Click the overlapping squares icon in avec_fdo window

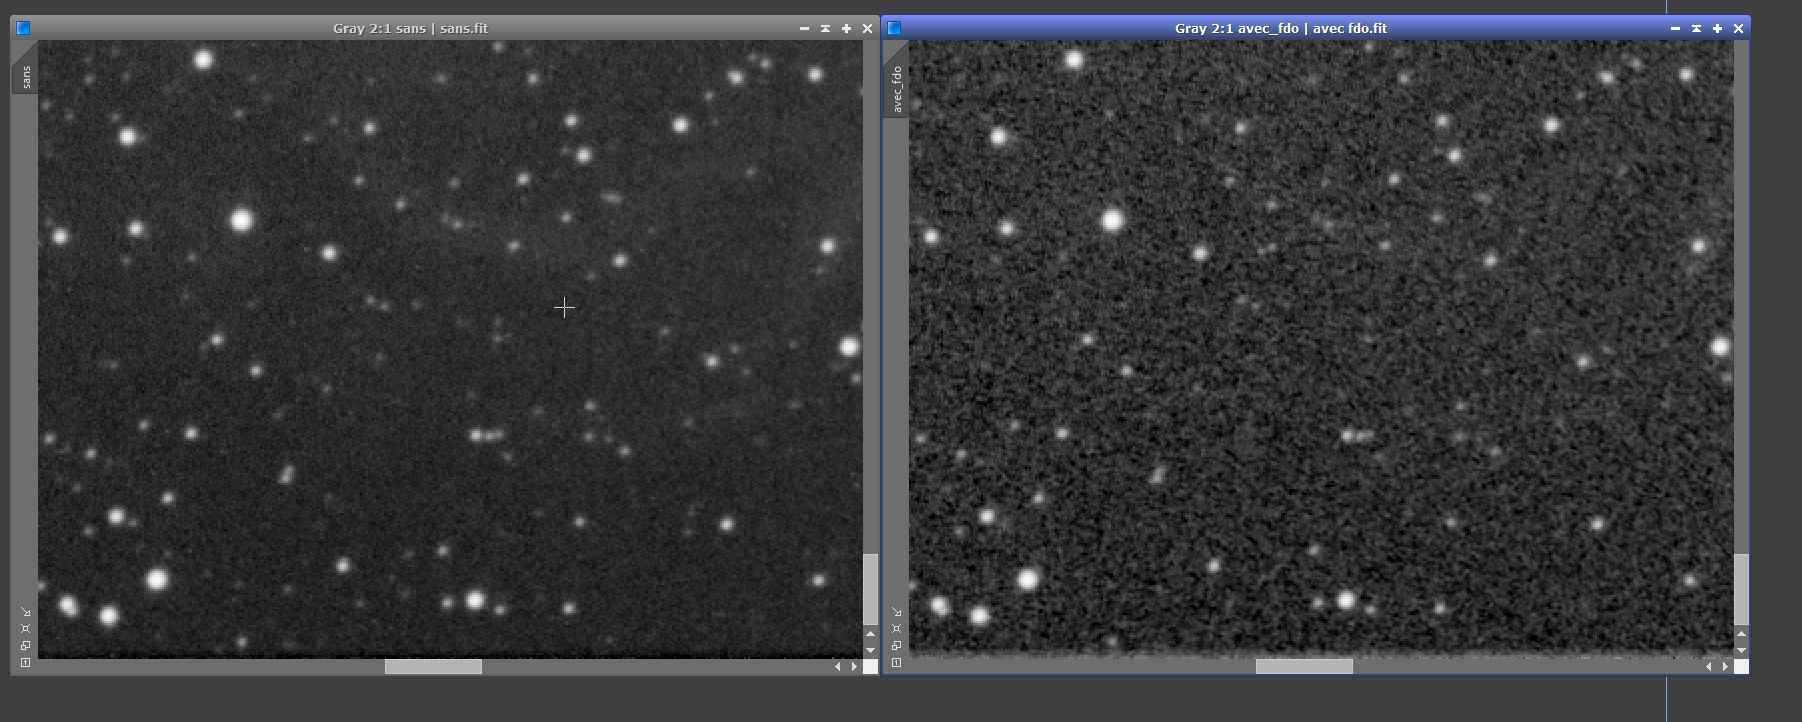click(896, 646)
